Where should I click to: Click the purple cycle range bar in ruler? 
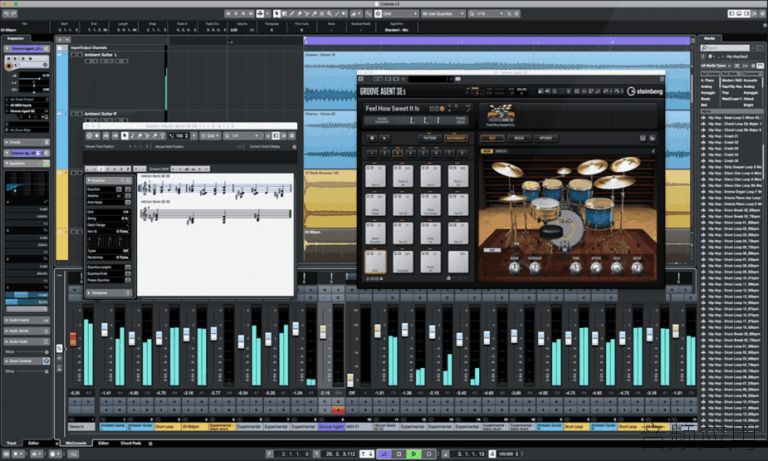(x=497, y=41)
